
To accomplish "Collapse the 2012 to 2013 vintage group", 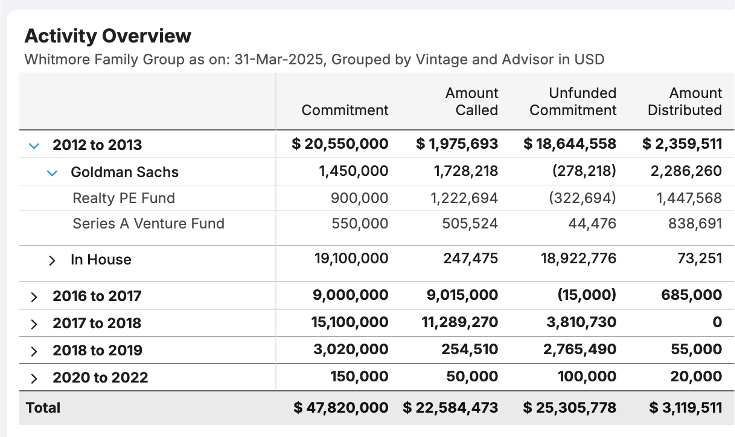I will pyautogui.click(x=34, y=145).
